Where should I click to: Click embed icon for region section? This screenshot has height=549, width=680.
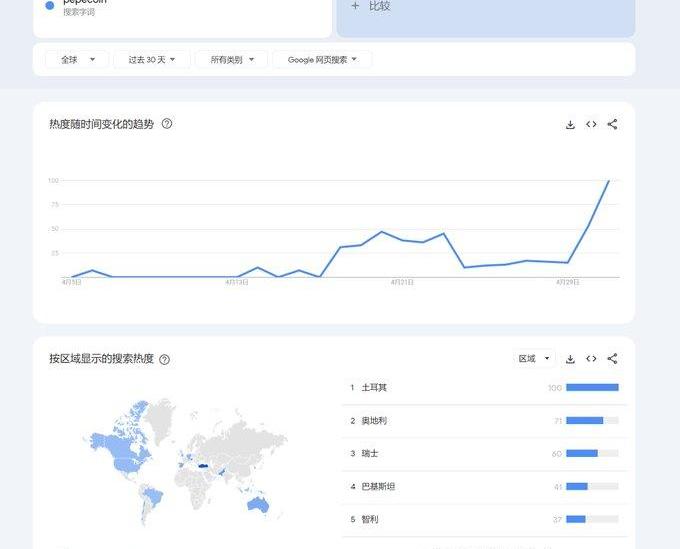coord(591,359)
